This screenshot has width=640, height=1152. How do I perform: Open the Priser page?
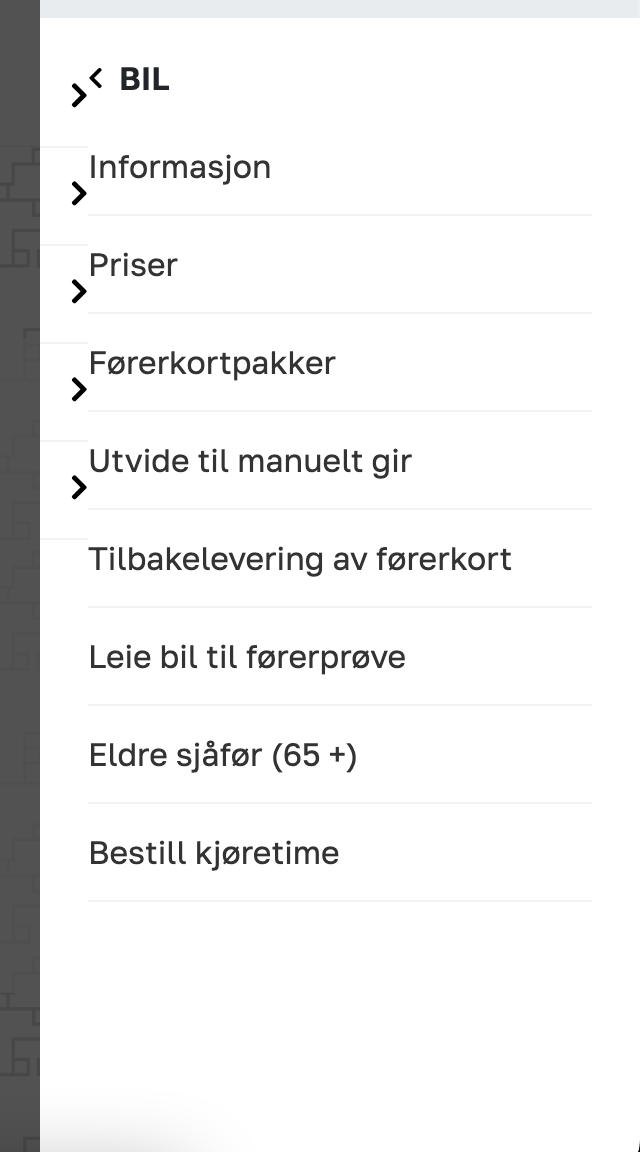pos(133,265)
